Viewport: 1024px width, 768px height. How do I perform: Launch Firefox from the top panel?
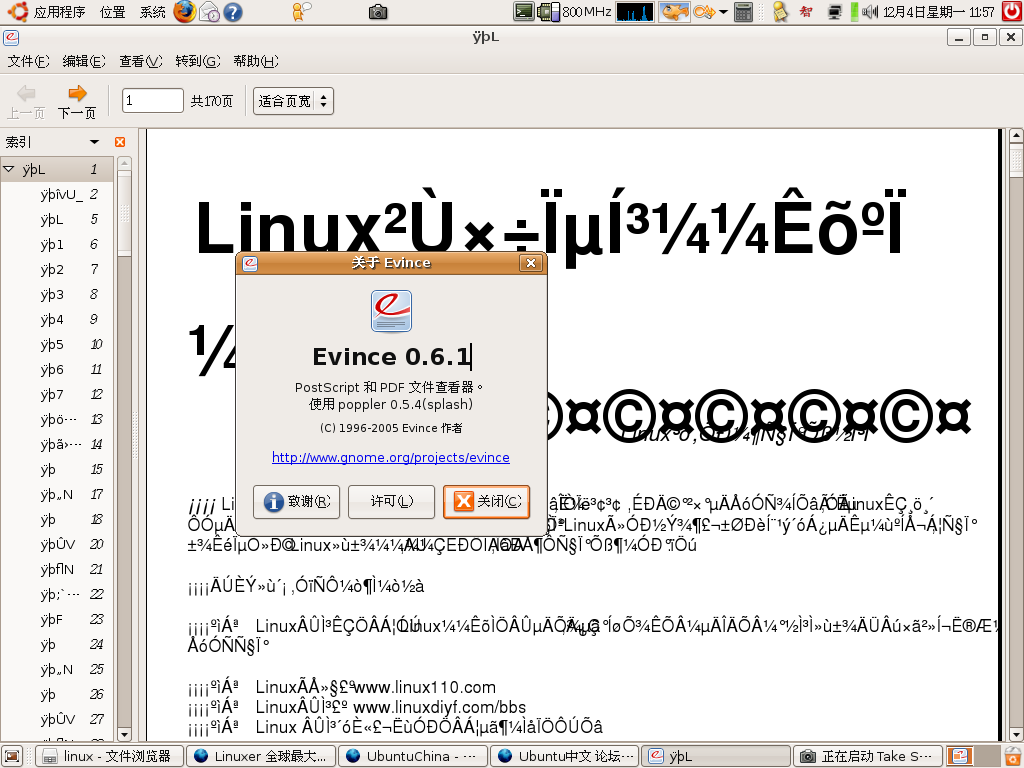(185, 11)
